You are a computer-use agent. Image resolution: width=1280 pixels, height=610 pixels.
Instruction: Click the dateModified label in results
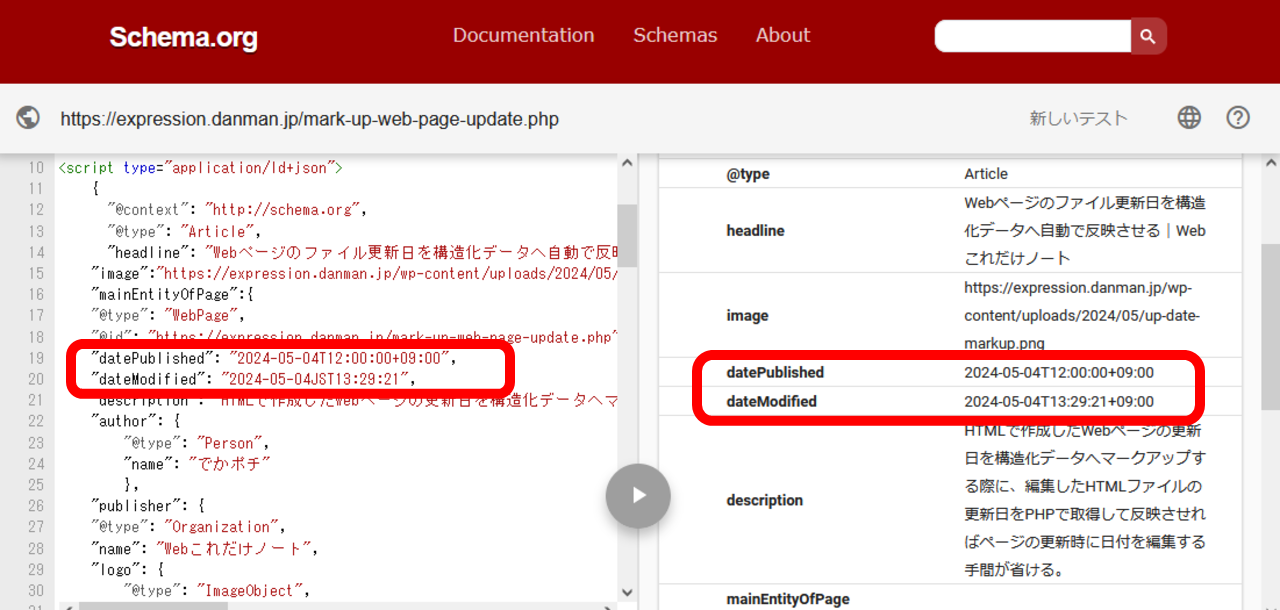click(x=771, y=401)
